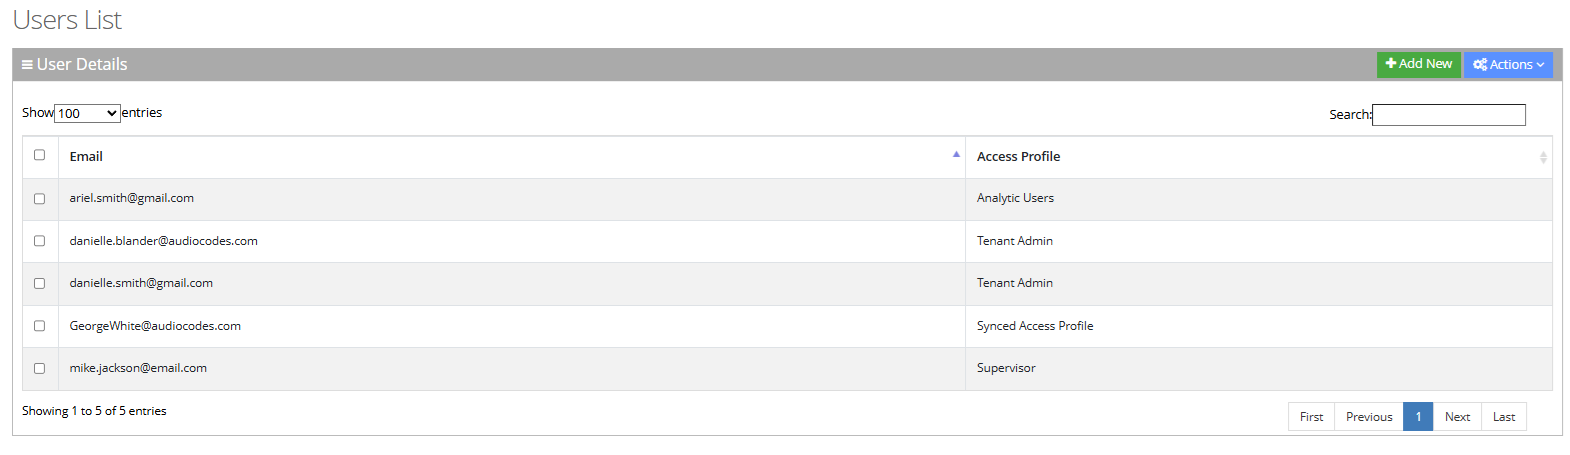
Task: Click the Email column header
Action: [86, 157]
